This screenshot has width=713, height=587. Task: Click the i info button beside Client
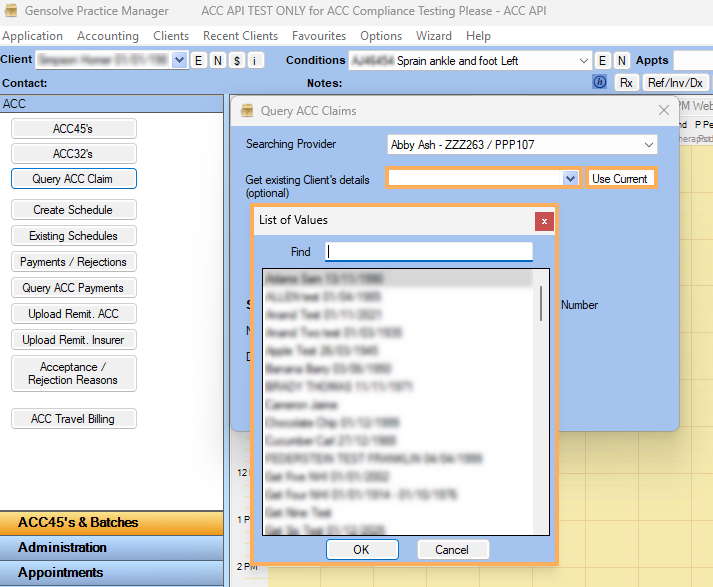(x=255, y=61)
